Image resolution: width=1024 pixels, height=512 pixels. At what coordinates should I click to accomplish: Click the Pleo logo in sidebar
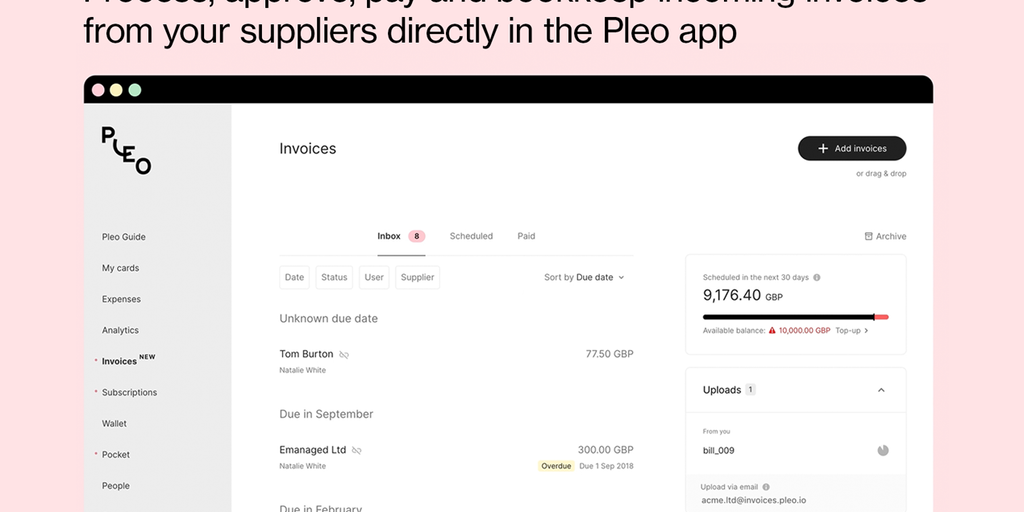pyautogui.click(x=126, y=150)
